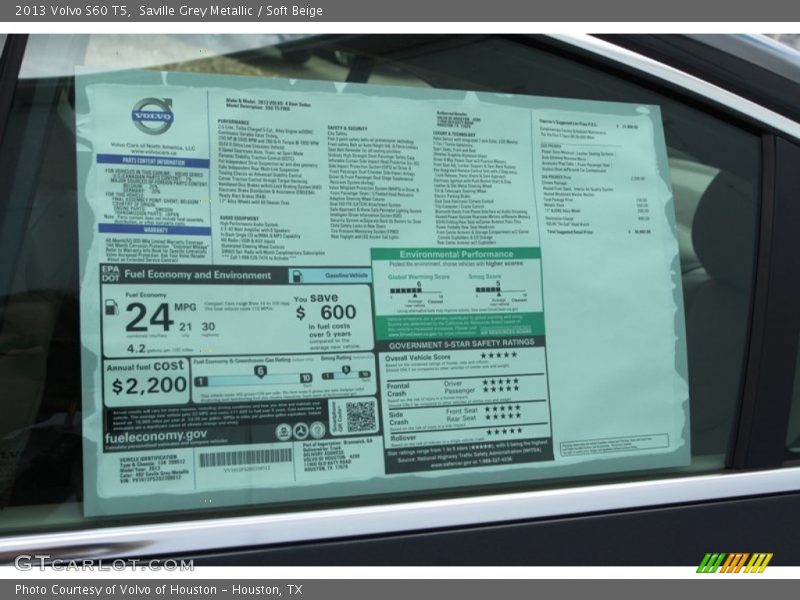Click the EPA DOT badge

point(110,275)
